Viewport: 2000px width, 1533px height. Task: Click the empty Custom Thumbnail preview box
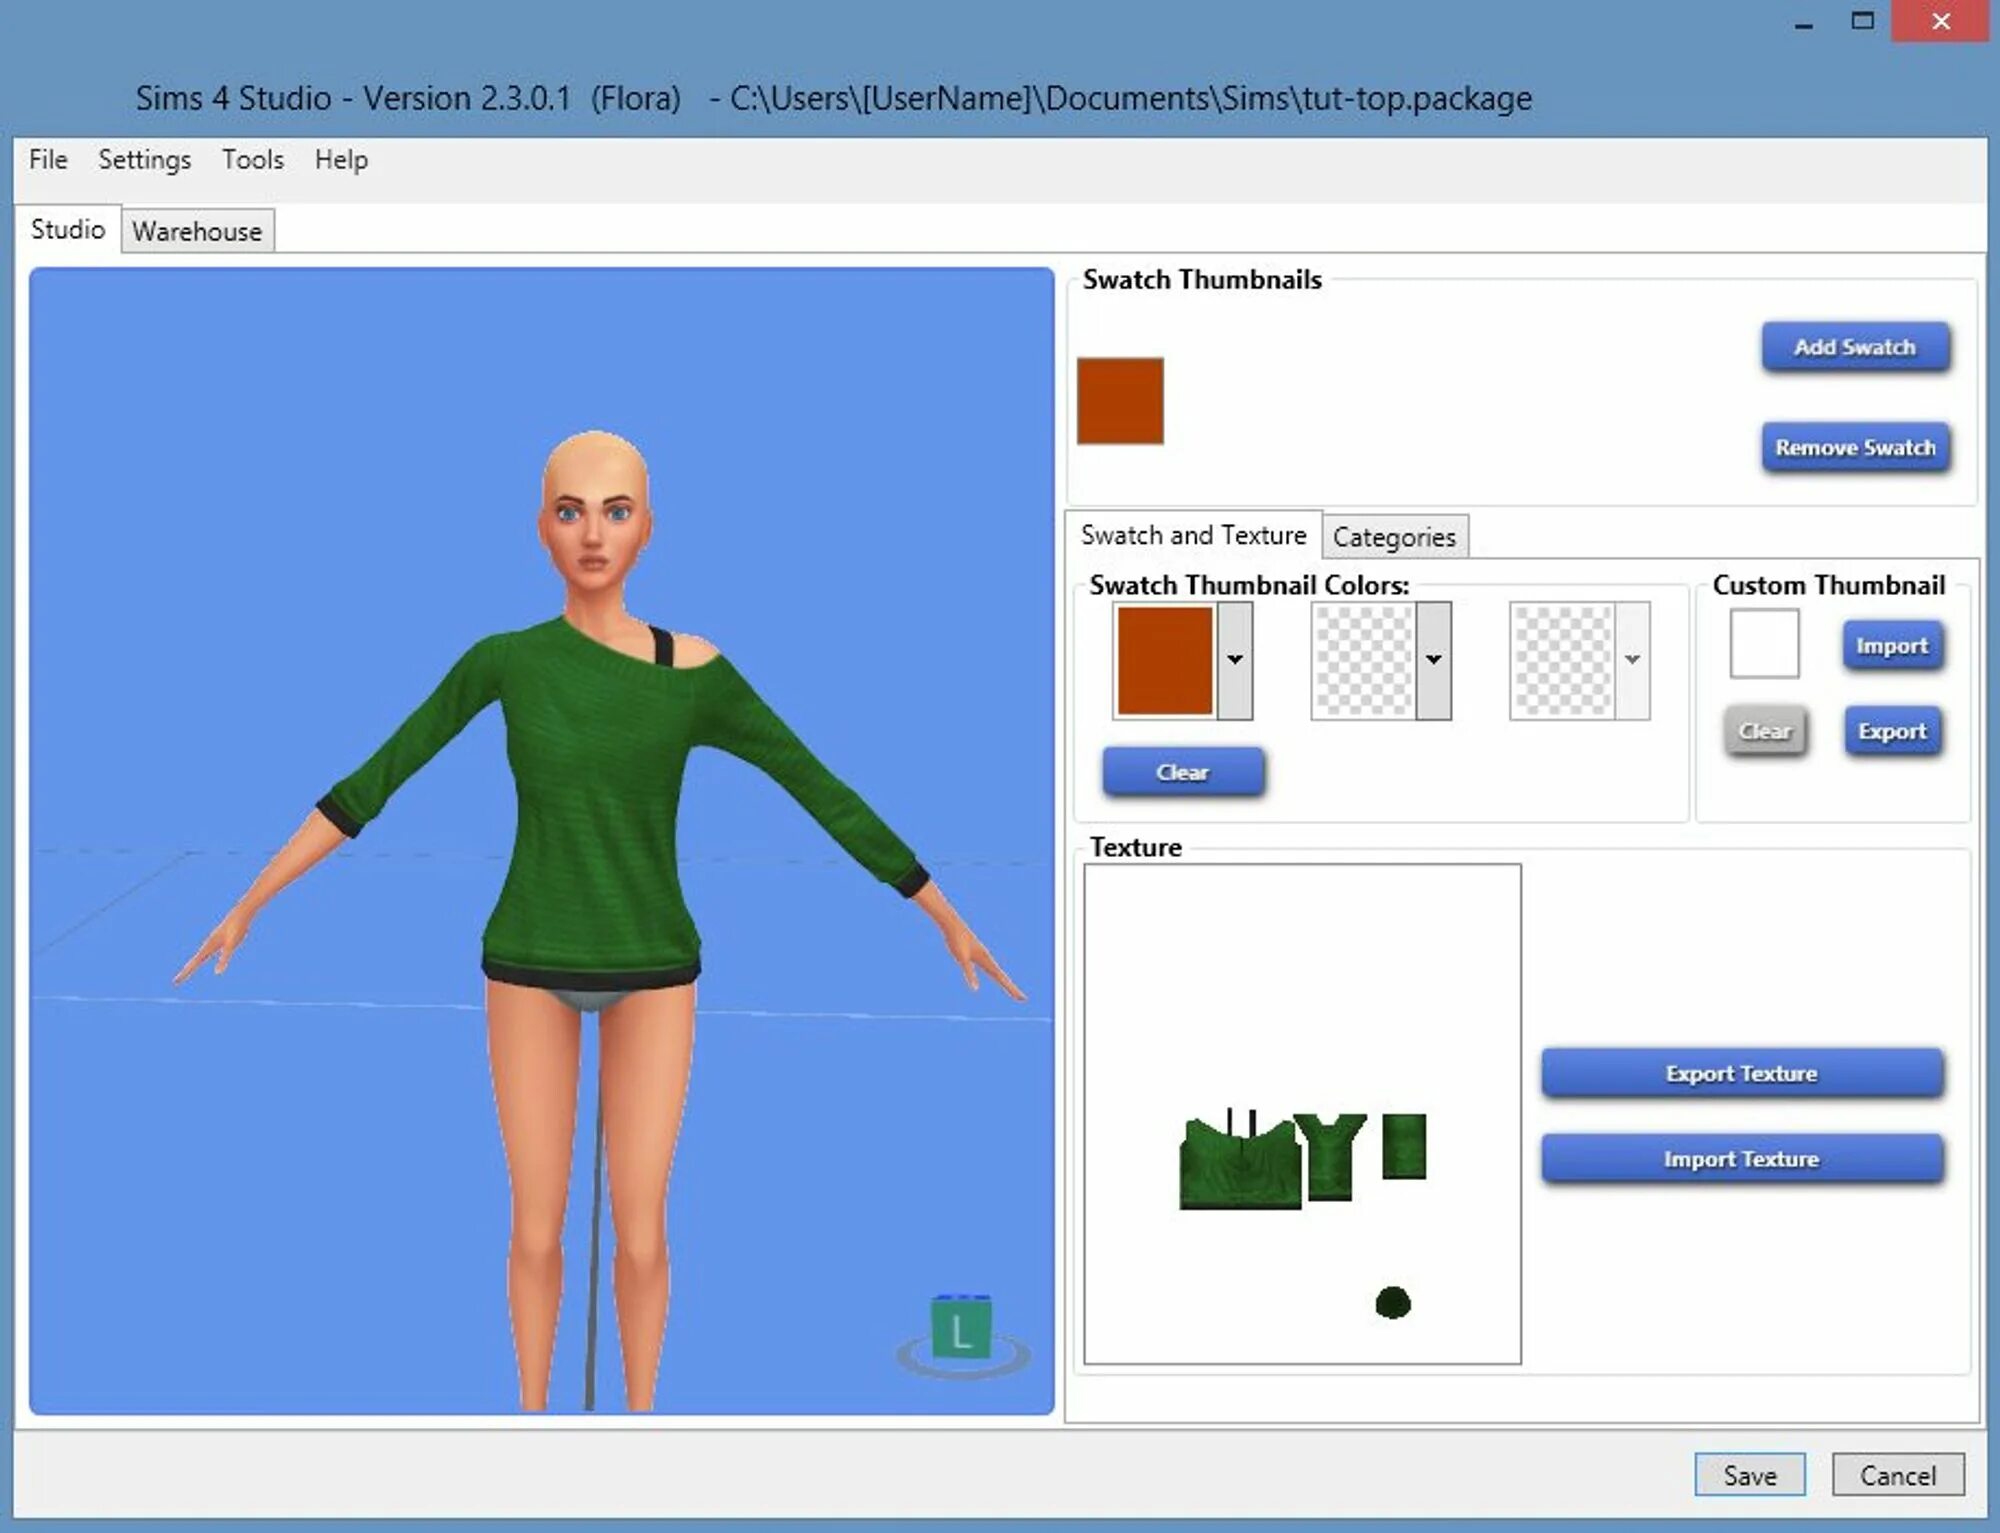click(1763, 643)
